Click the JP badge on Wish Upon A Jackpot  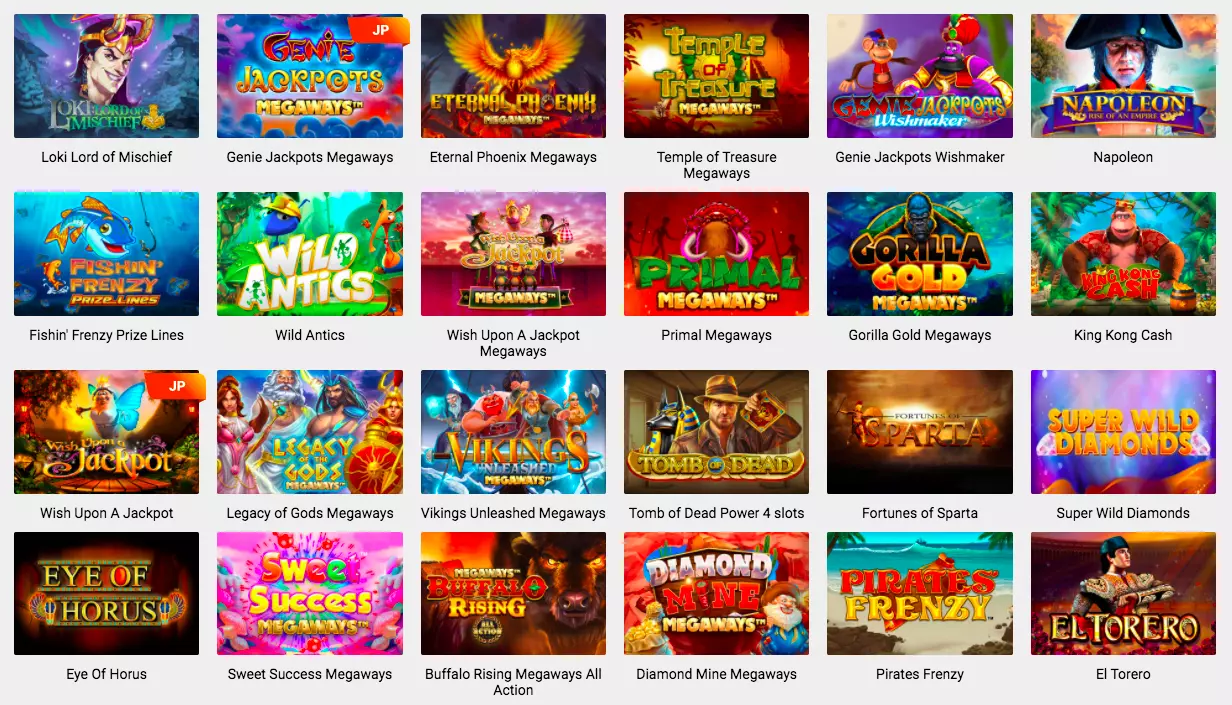(x=176, y=387)
